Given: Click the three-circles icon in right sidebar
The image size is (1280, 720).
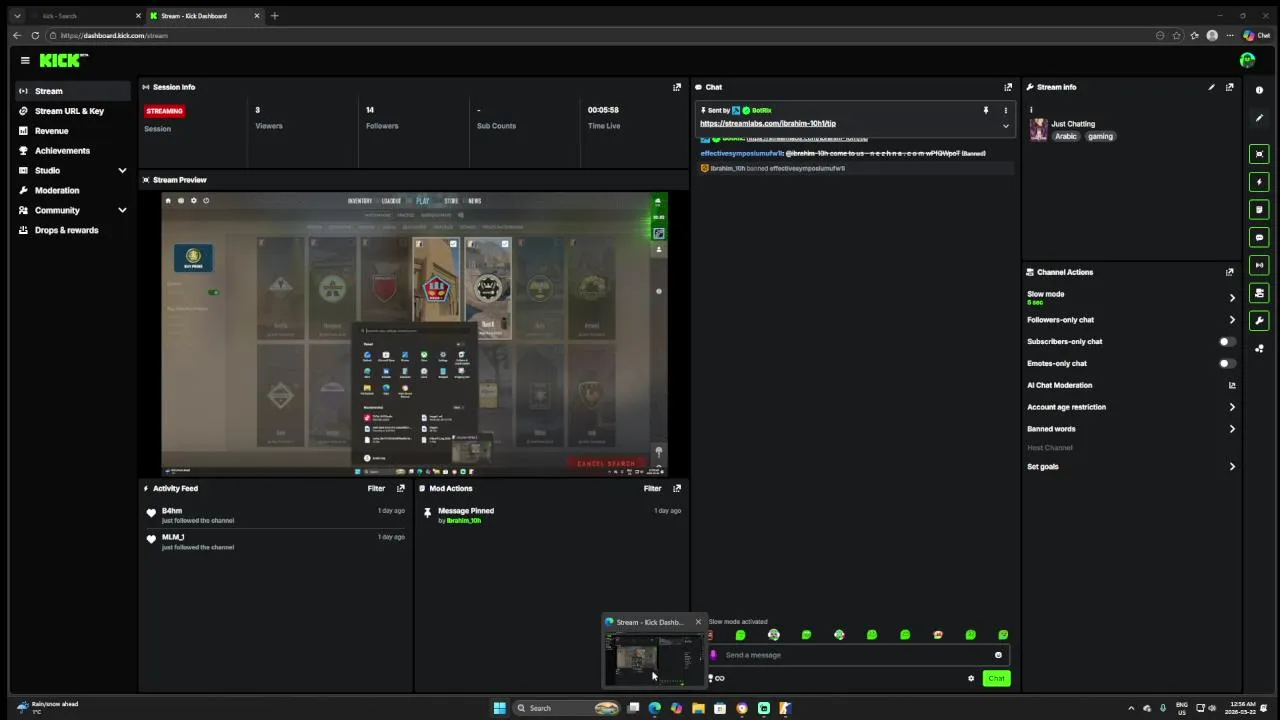Looking at the screenshot, I should click(x=1259, y=349).
